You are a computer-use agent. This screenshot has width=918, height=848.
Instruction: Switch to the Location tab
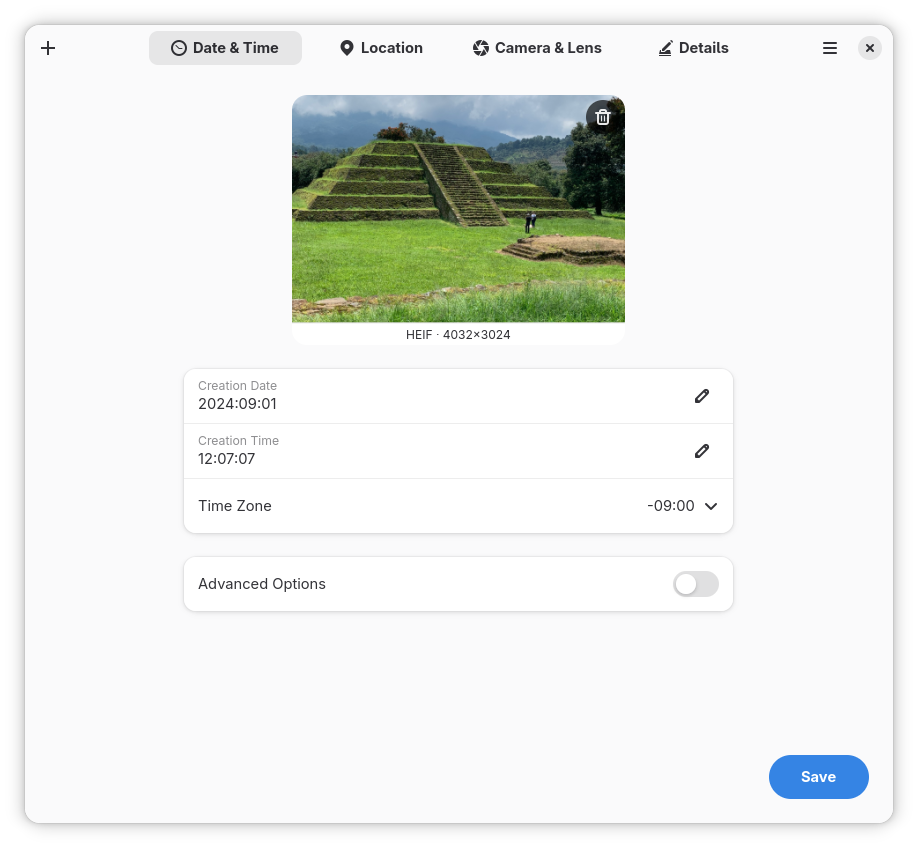(x=382, y=48)
